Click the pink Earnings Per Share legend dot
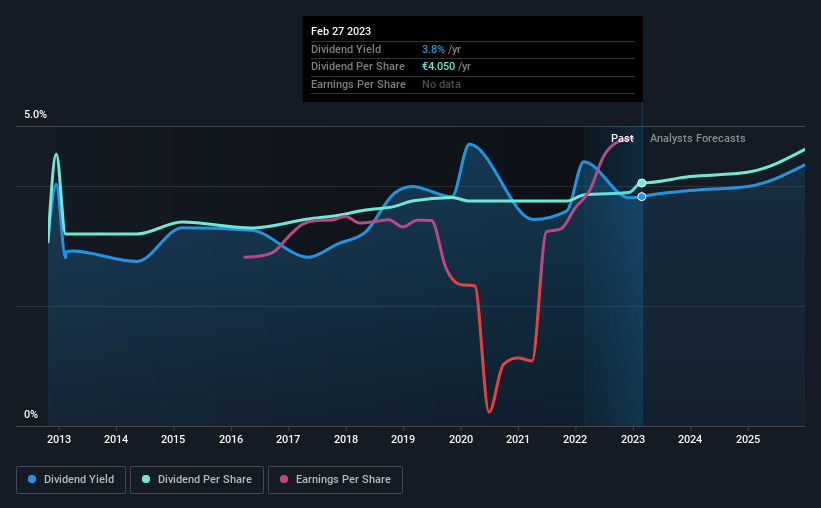 284,479
